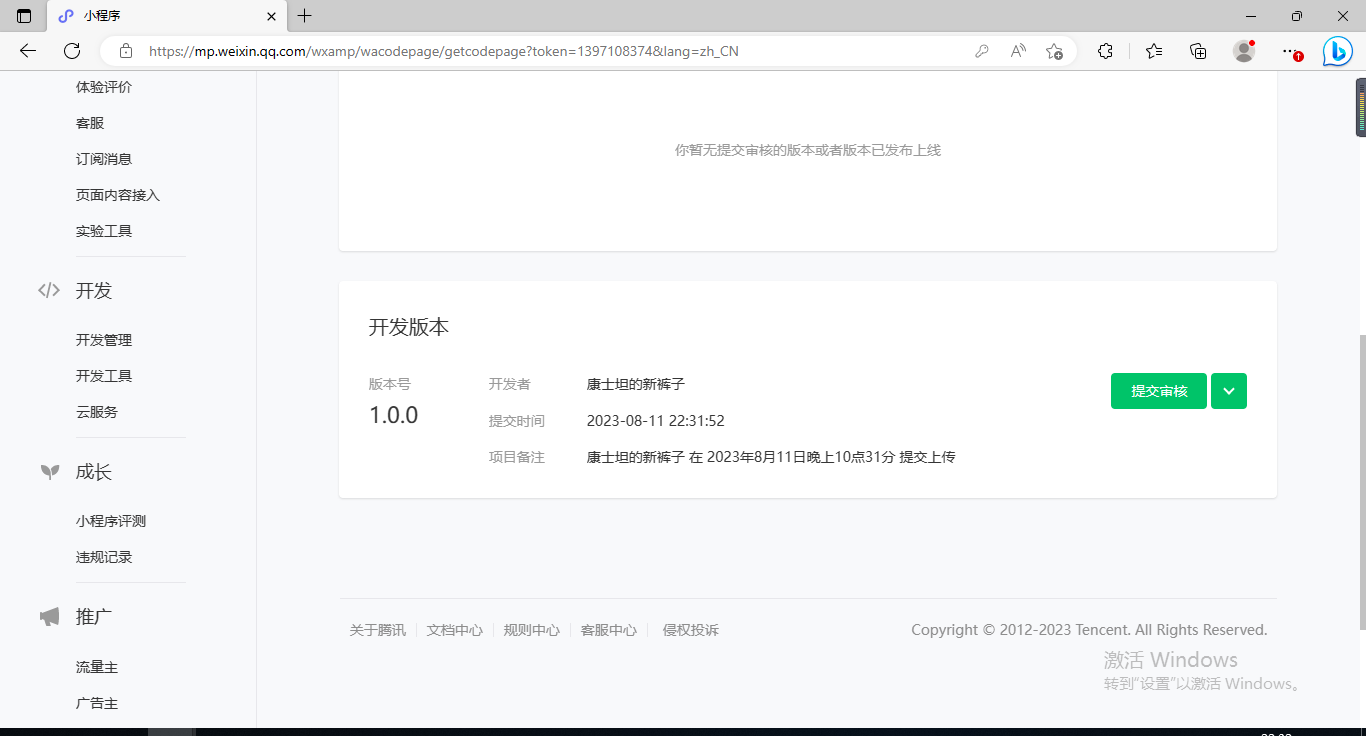Click the address bar URL
Image resolution: width=1366 pixels, height=736 pixels.
444,51
